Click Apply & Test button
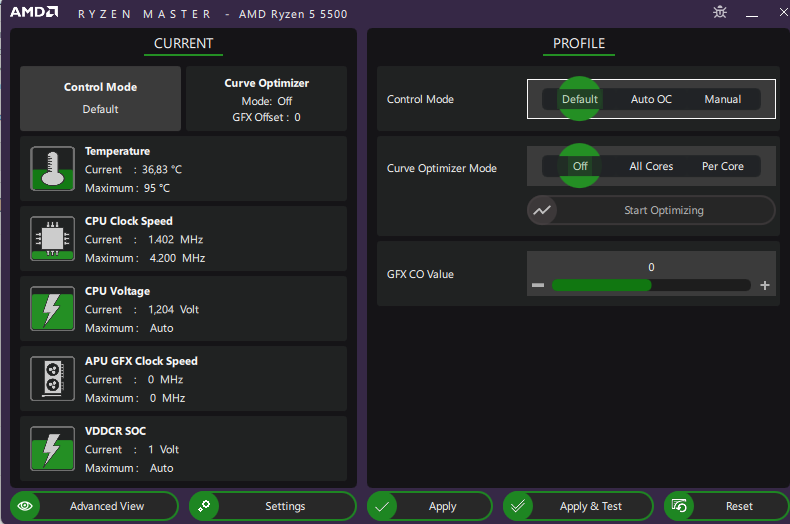This screenshot has height=524, width=790. (578, 506)
